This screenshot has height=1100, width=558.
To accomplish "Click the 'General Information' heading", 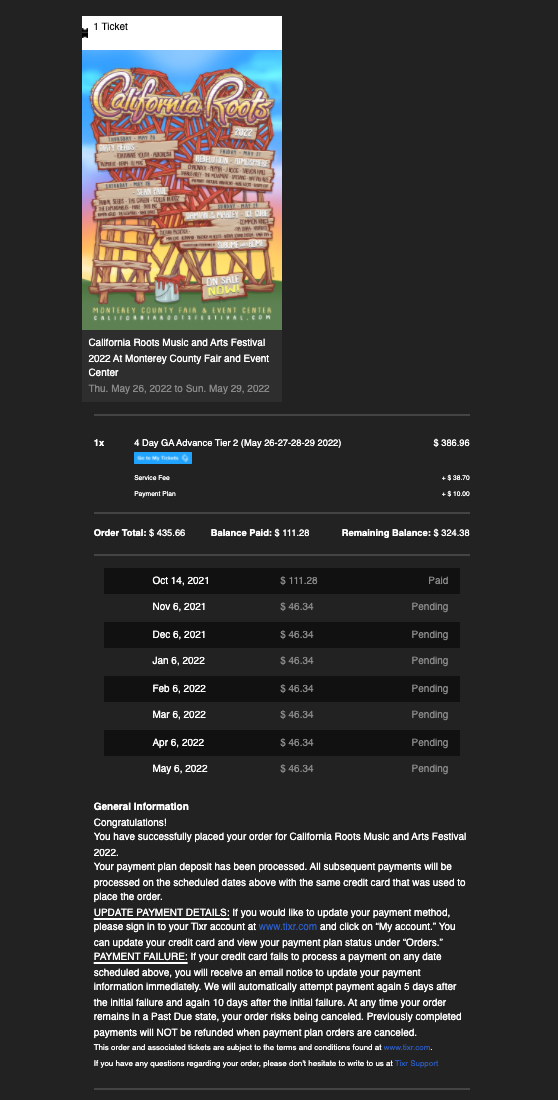I will tap(141, 807).
